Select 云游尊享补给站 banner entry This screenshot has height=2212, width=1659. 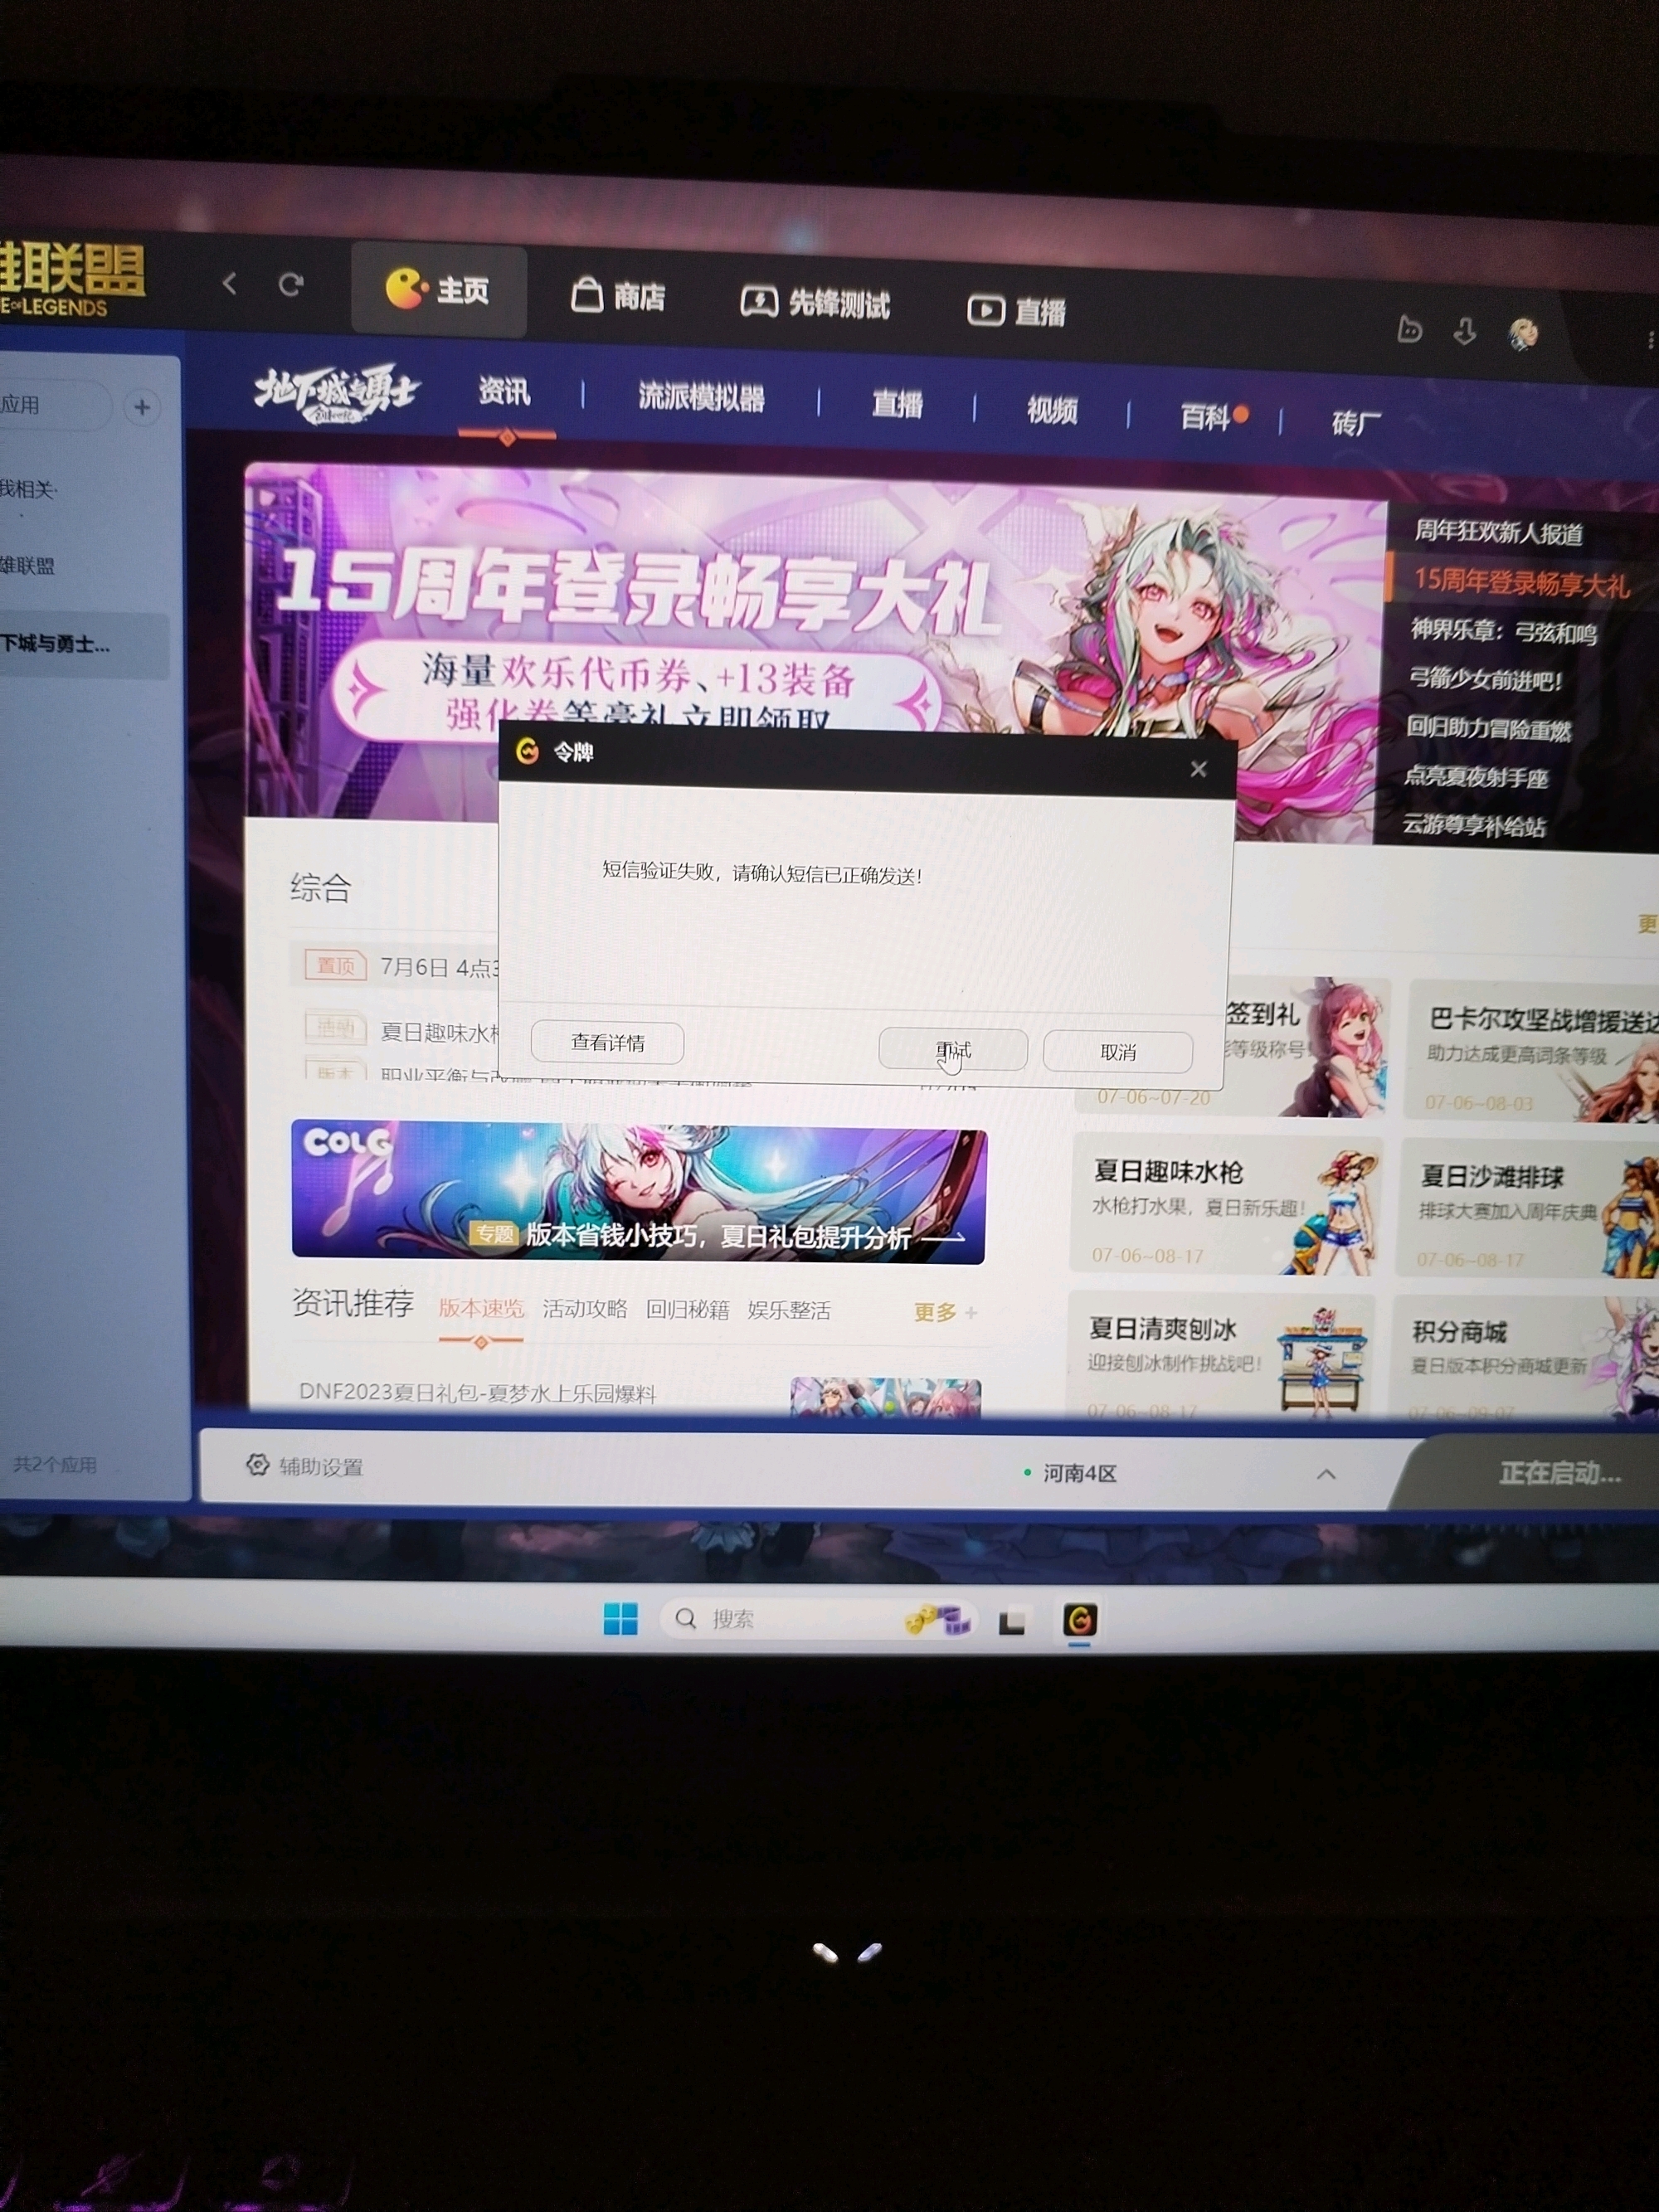tap(1473, 825)
